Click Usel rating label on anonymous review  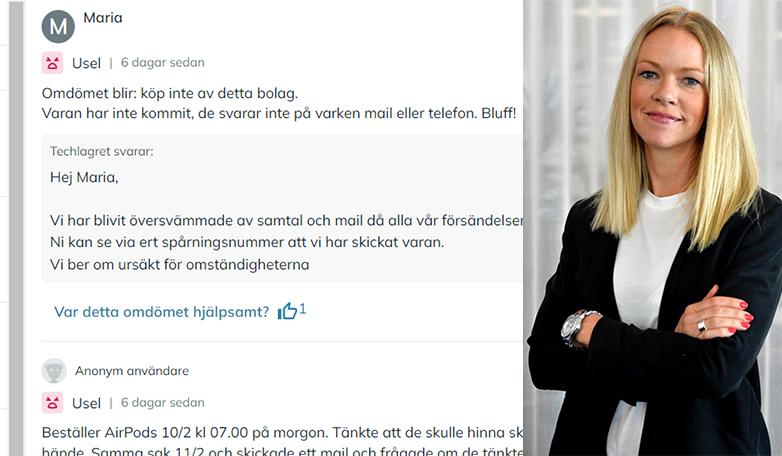[x=86, y=403]
